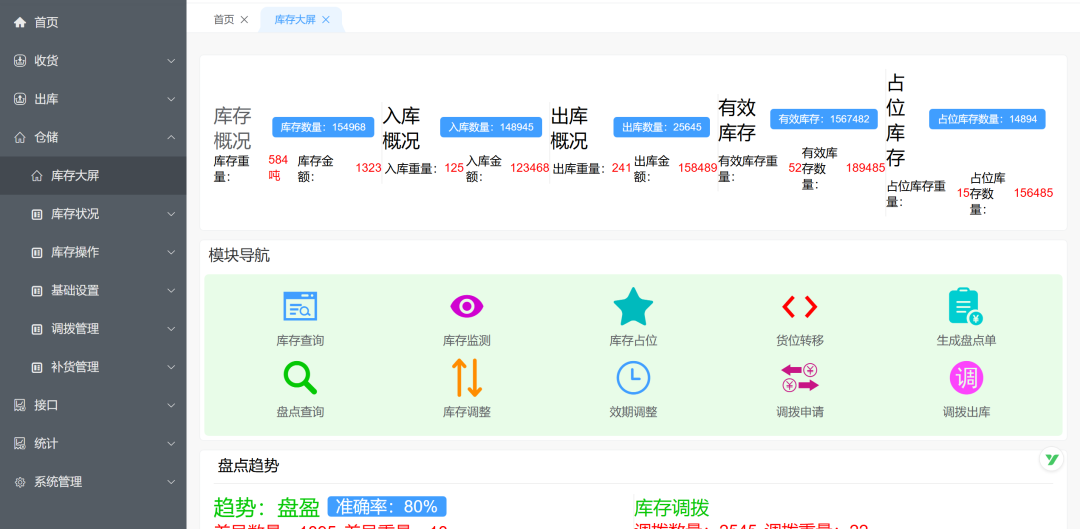
Task: Click the 准确率: 80% badge
Action: click(386, 506)
